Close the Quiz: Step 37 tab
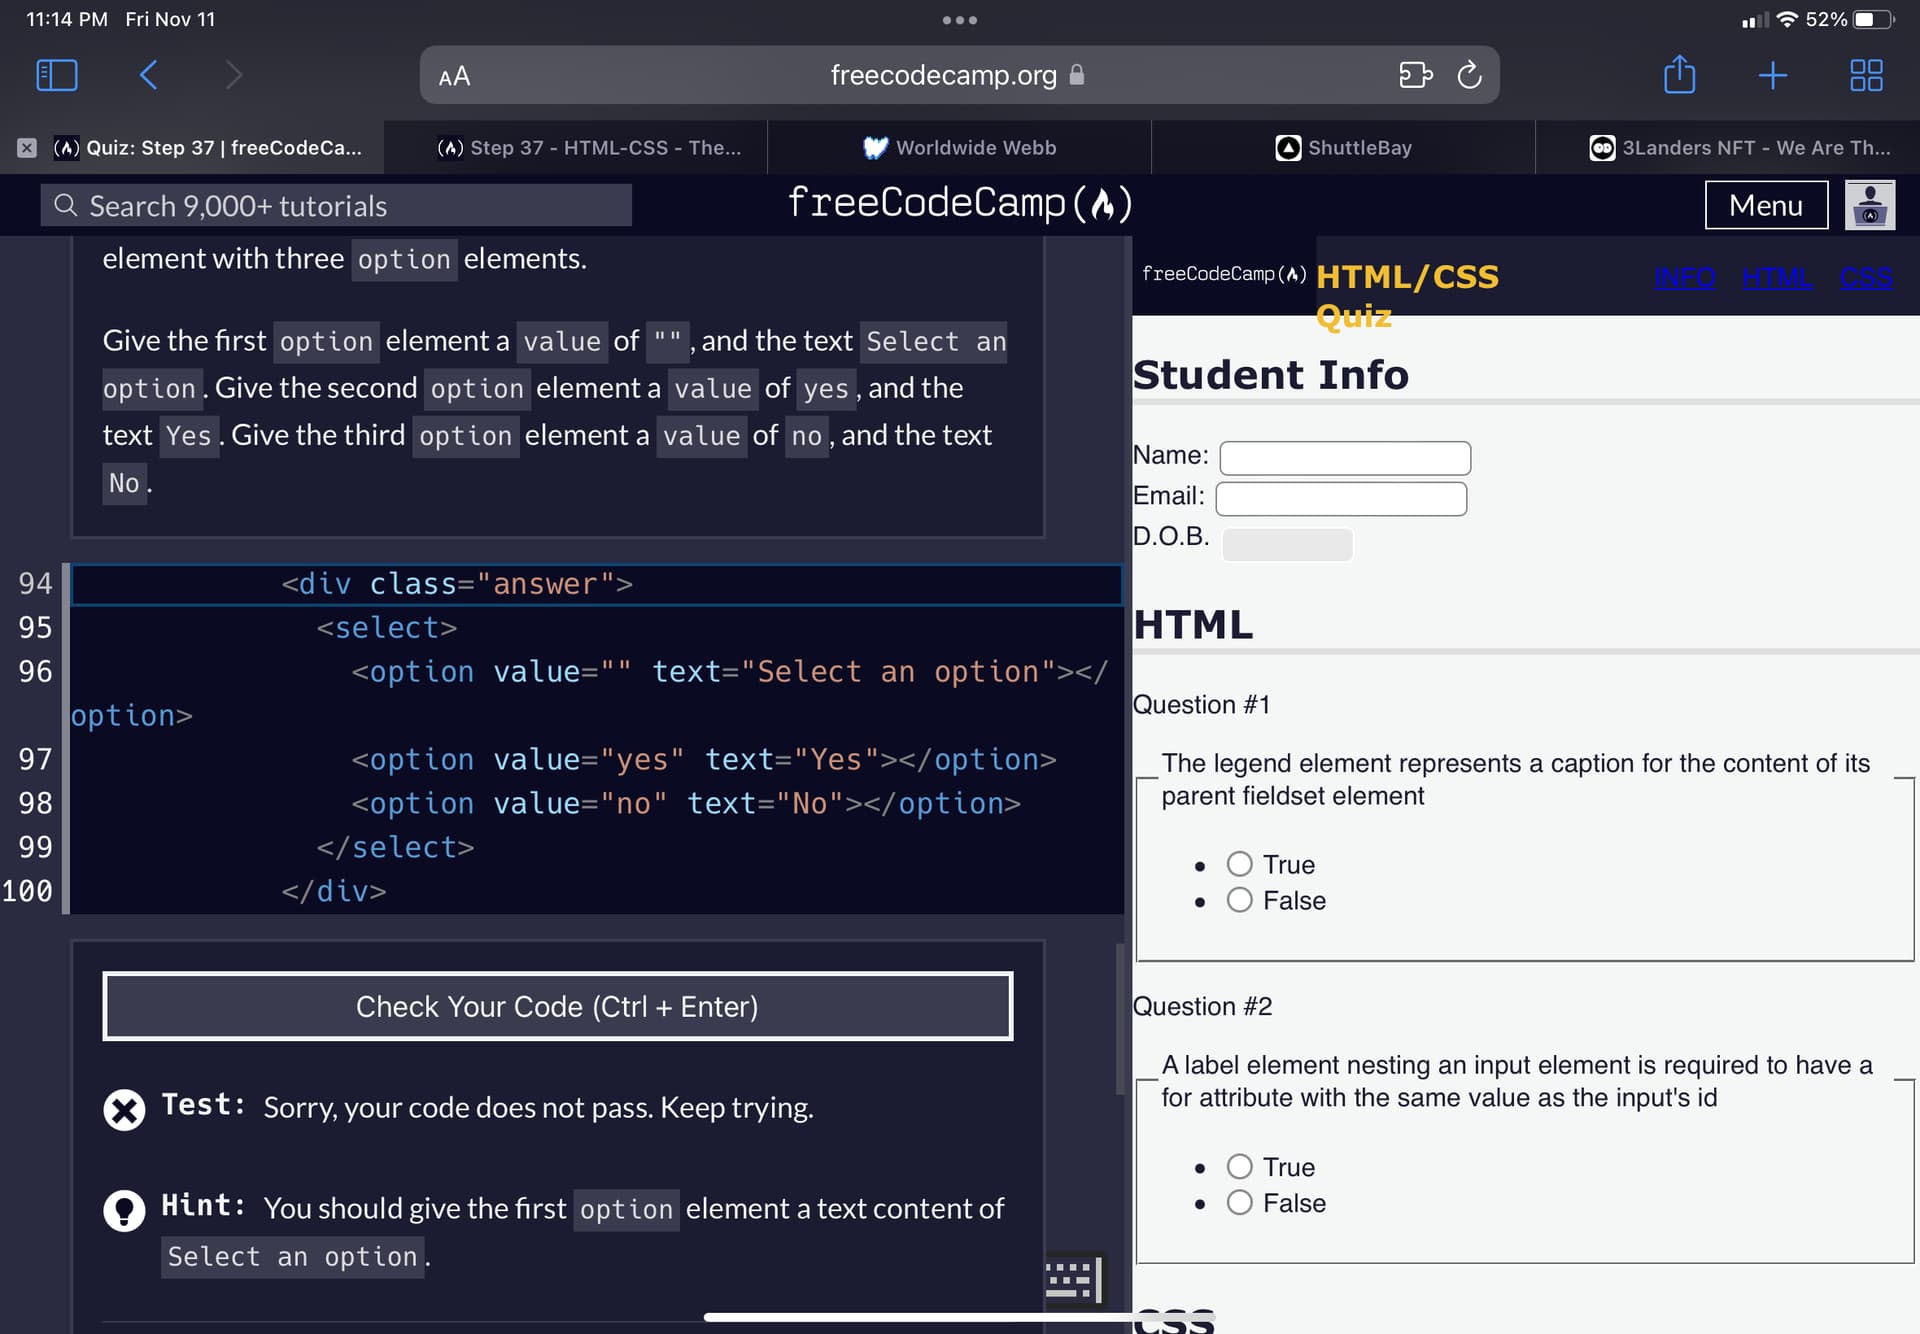Screen dimensions: 1920x1334 coord(27,148)
